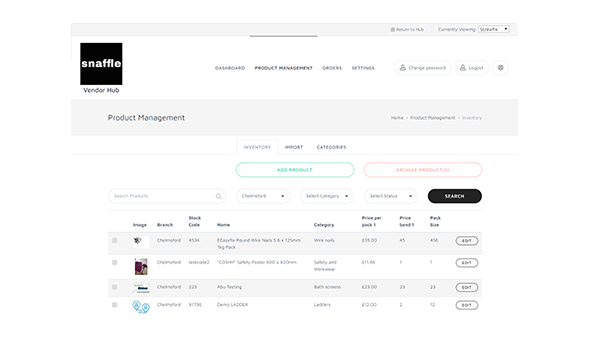Edit the COSHH Safety Poster product
The height and width of the screenshot is (360, 590).
(467, 263)
